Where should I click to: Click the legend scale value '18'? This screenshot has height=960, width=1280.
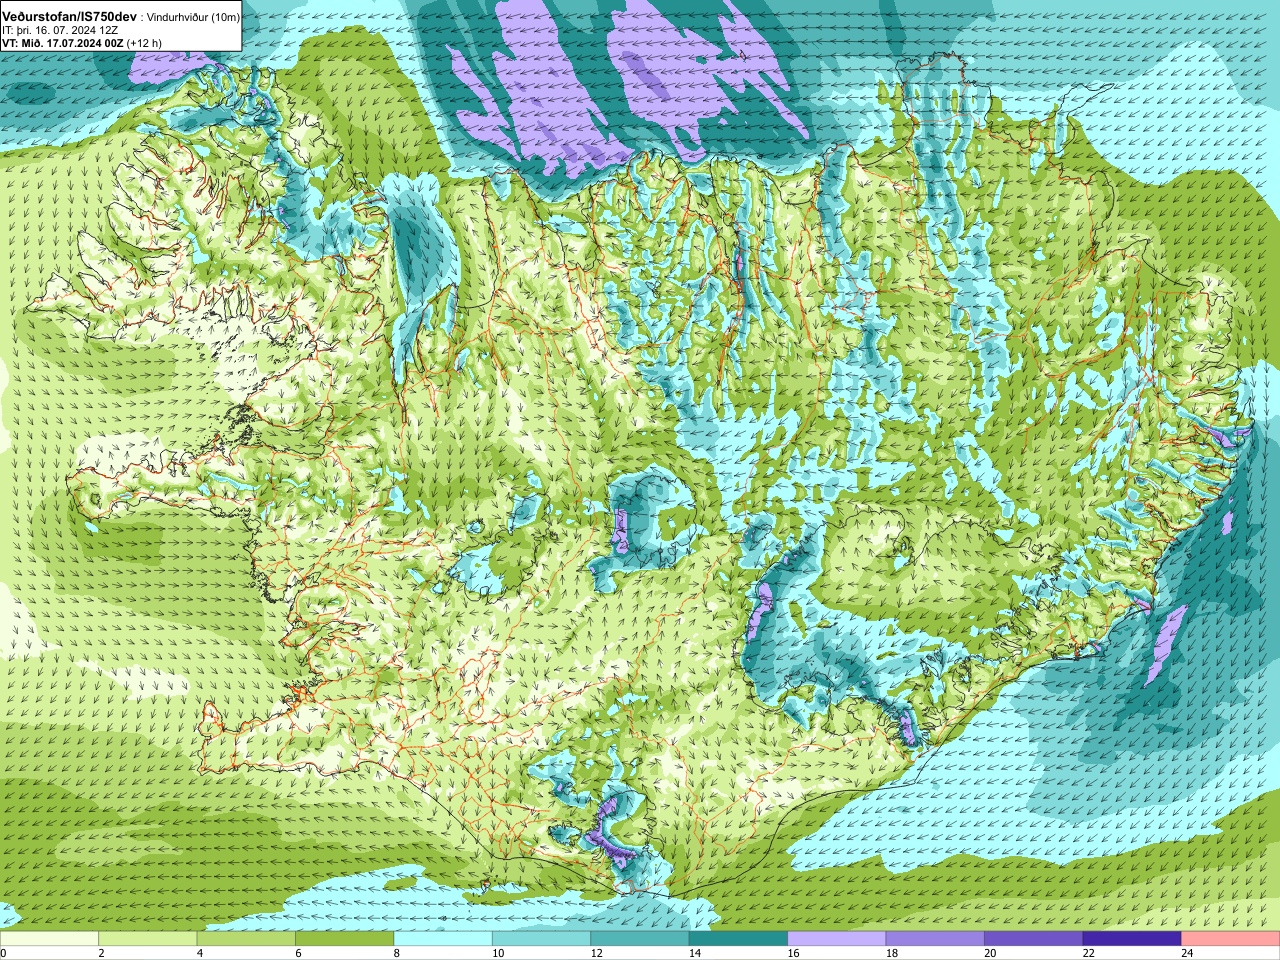(892, 953)
